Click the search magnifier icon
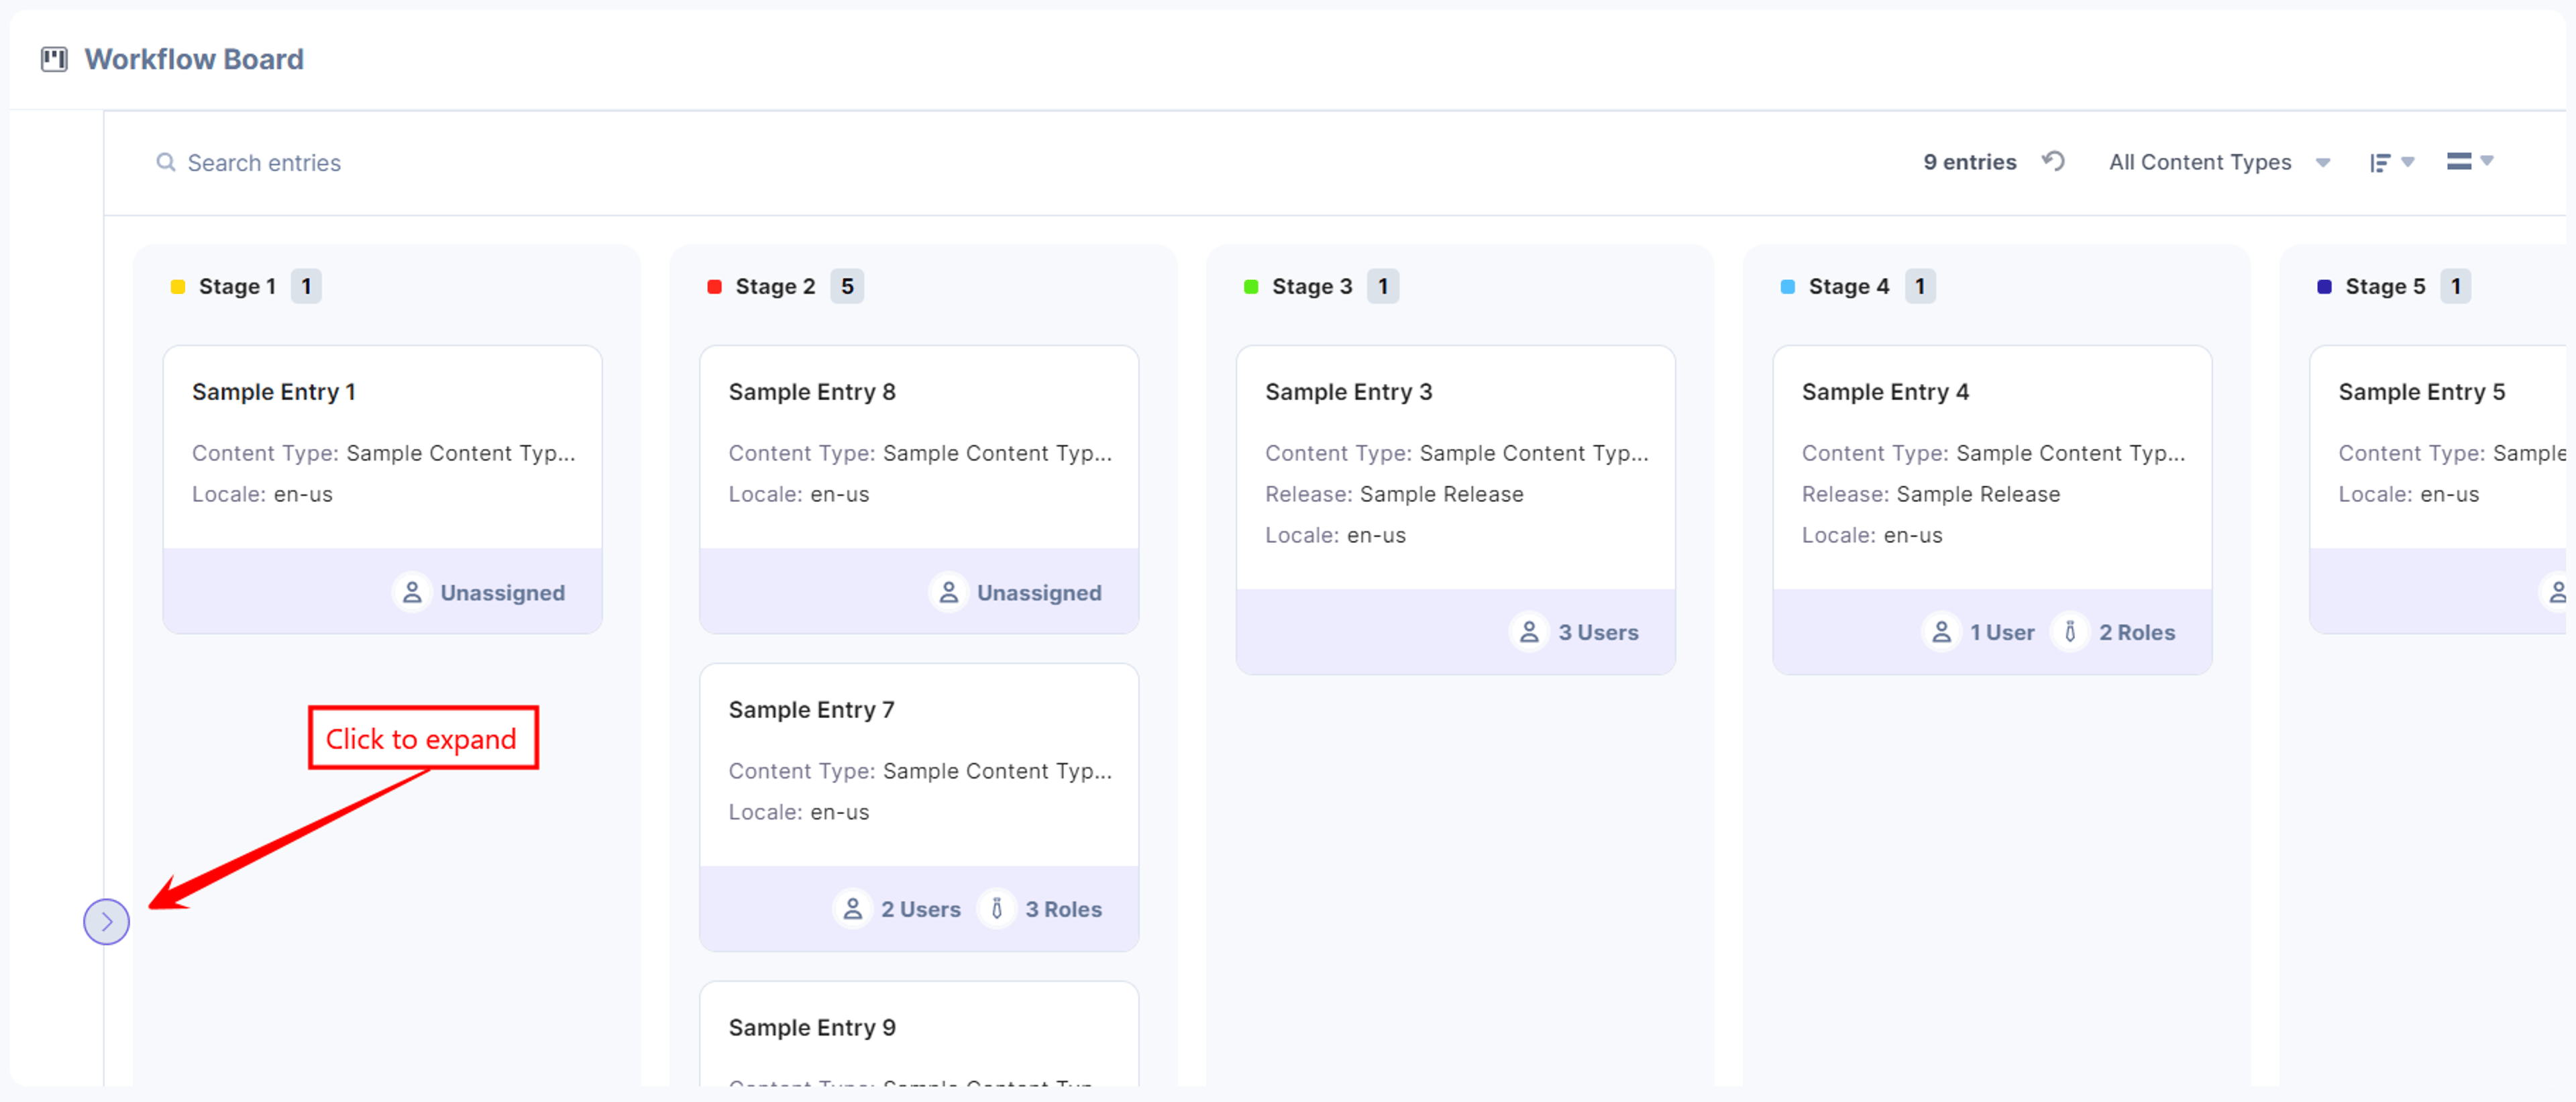This screenshot has height=1102, width=2576. click(166, 162)
